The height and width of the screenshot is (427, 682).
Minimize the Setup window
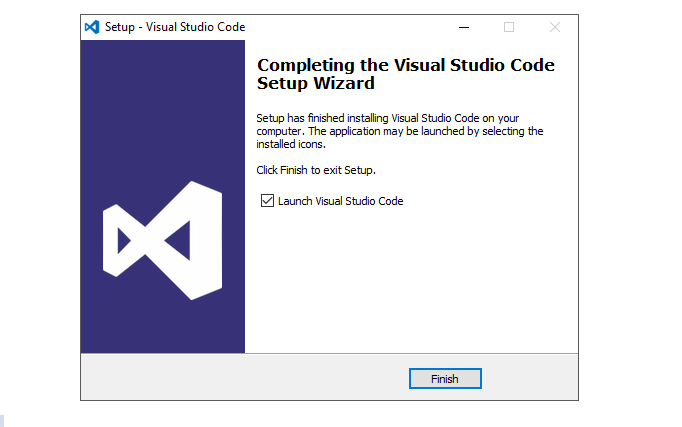pyautogui.click(x=463, y=27)
